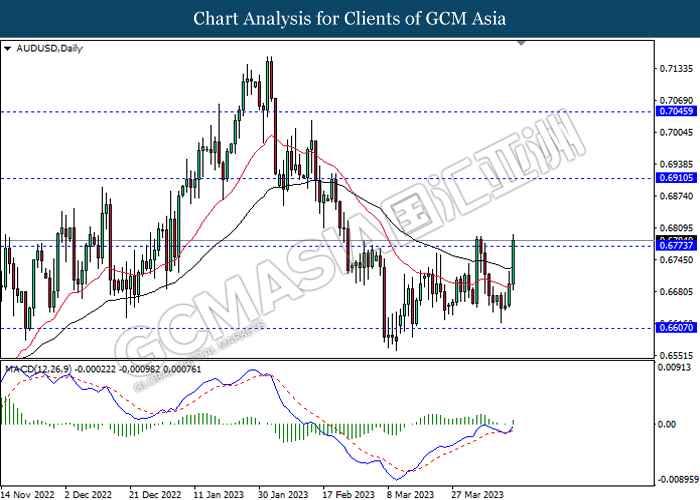Click the 2 Dec 2022 date label

tap(88, 494)
